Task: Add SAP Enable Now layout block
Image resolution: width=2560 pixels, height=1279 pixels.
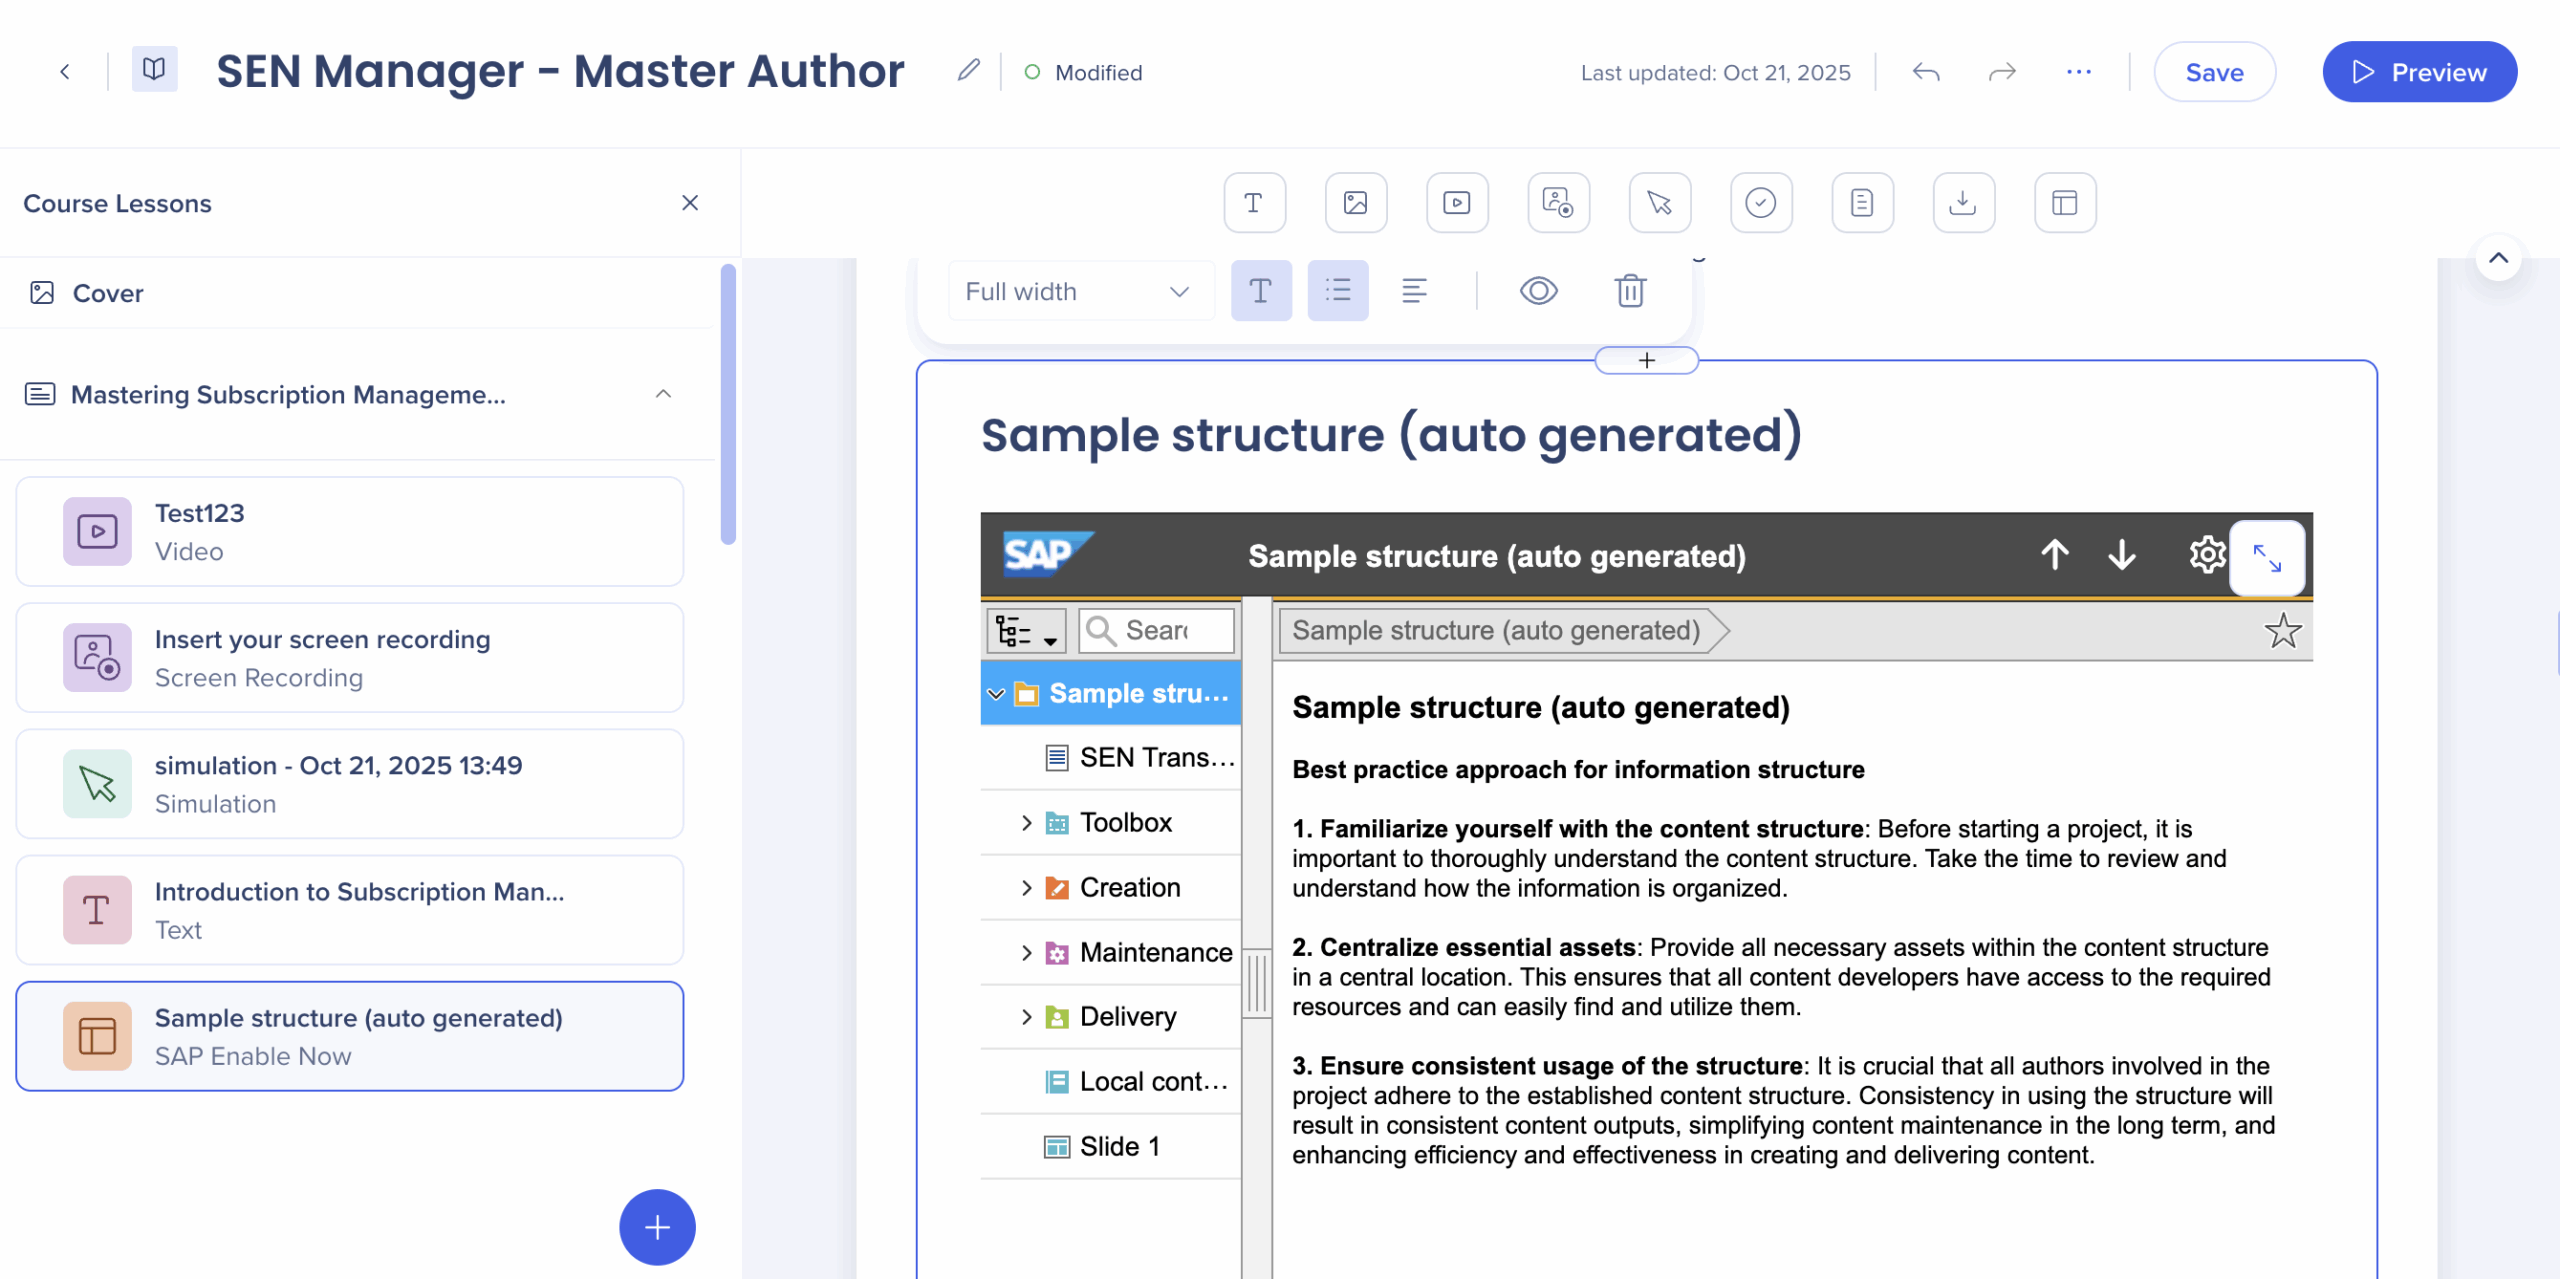Action: [x=2065, y=203]
